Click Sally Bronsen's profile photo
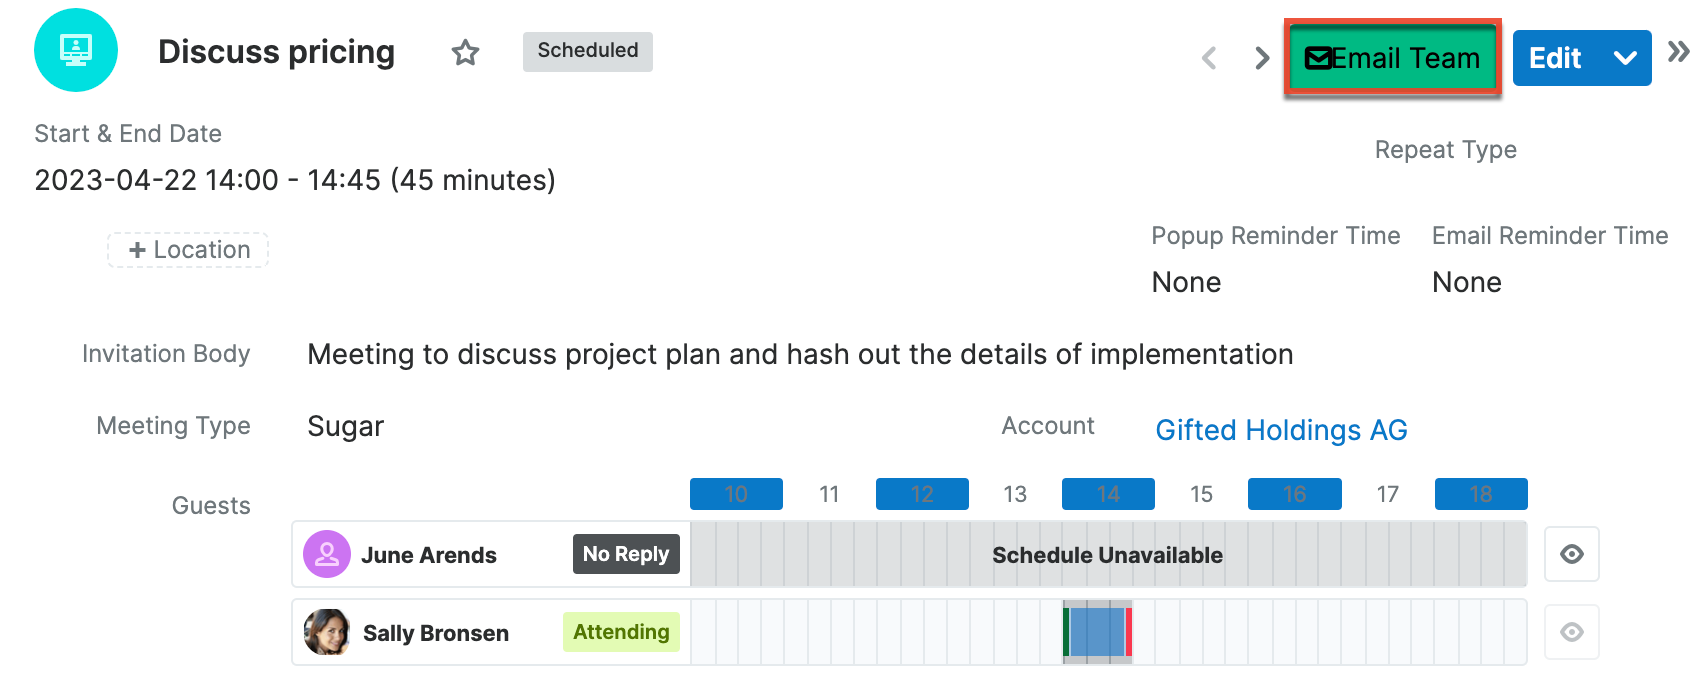The width and height of the screenshot is (1698, 680). coord(327,632)
